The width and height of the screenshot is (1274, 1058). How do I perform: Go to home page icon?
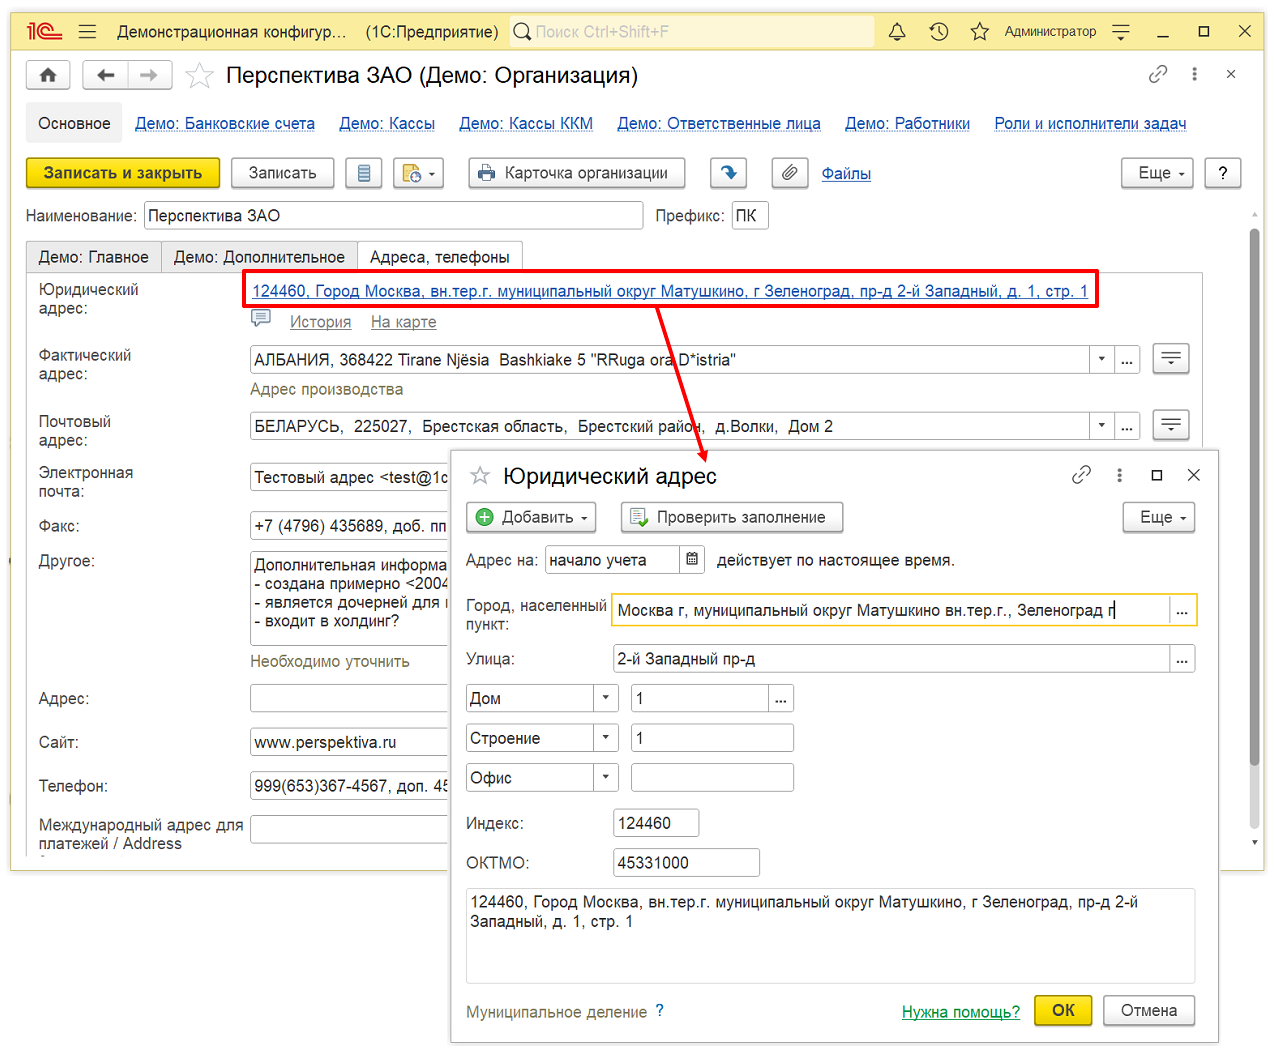point(48,75)
